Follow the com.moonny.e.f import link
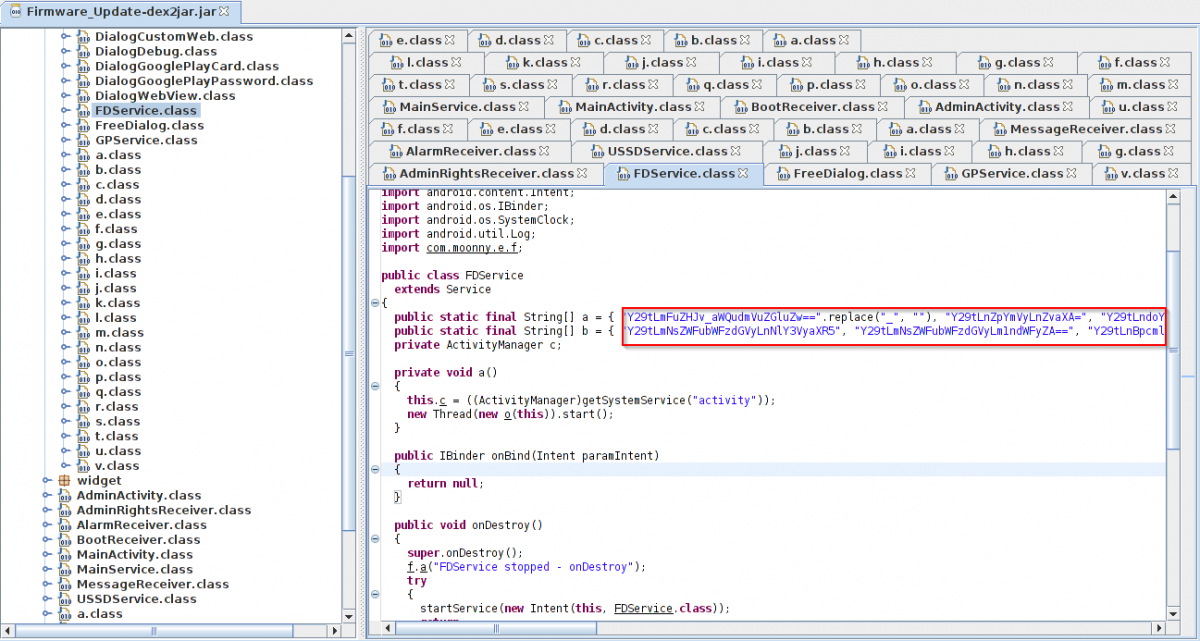The width and height of the screenshot is (1200, 641). click(x=472, y=248)
